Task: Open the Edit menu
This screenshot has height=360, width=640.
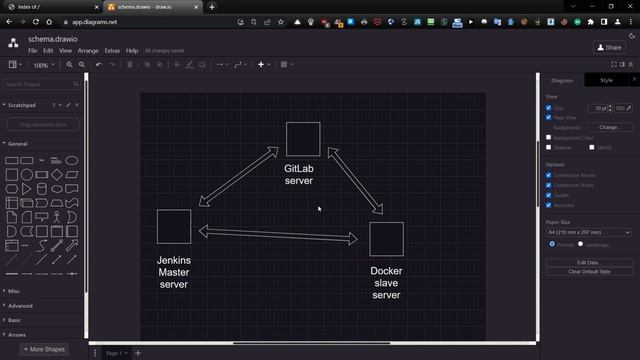Action: point(48,51)
